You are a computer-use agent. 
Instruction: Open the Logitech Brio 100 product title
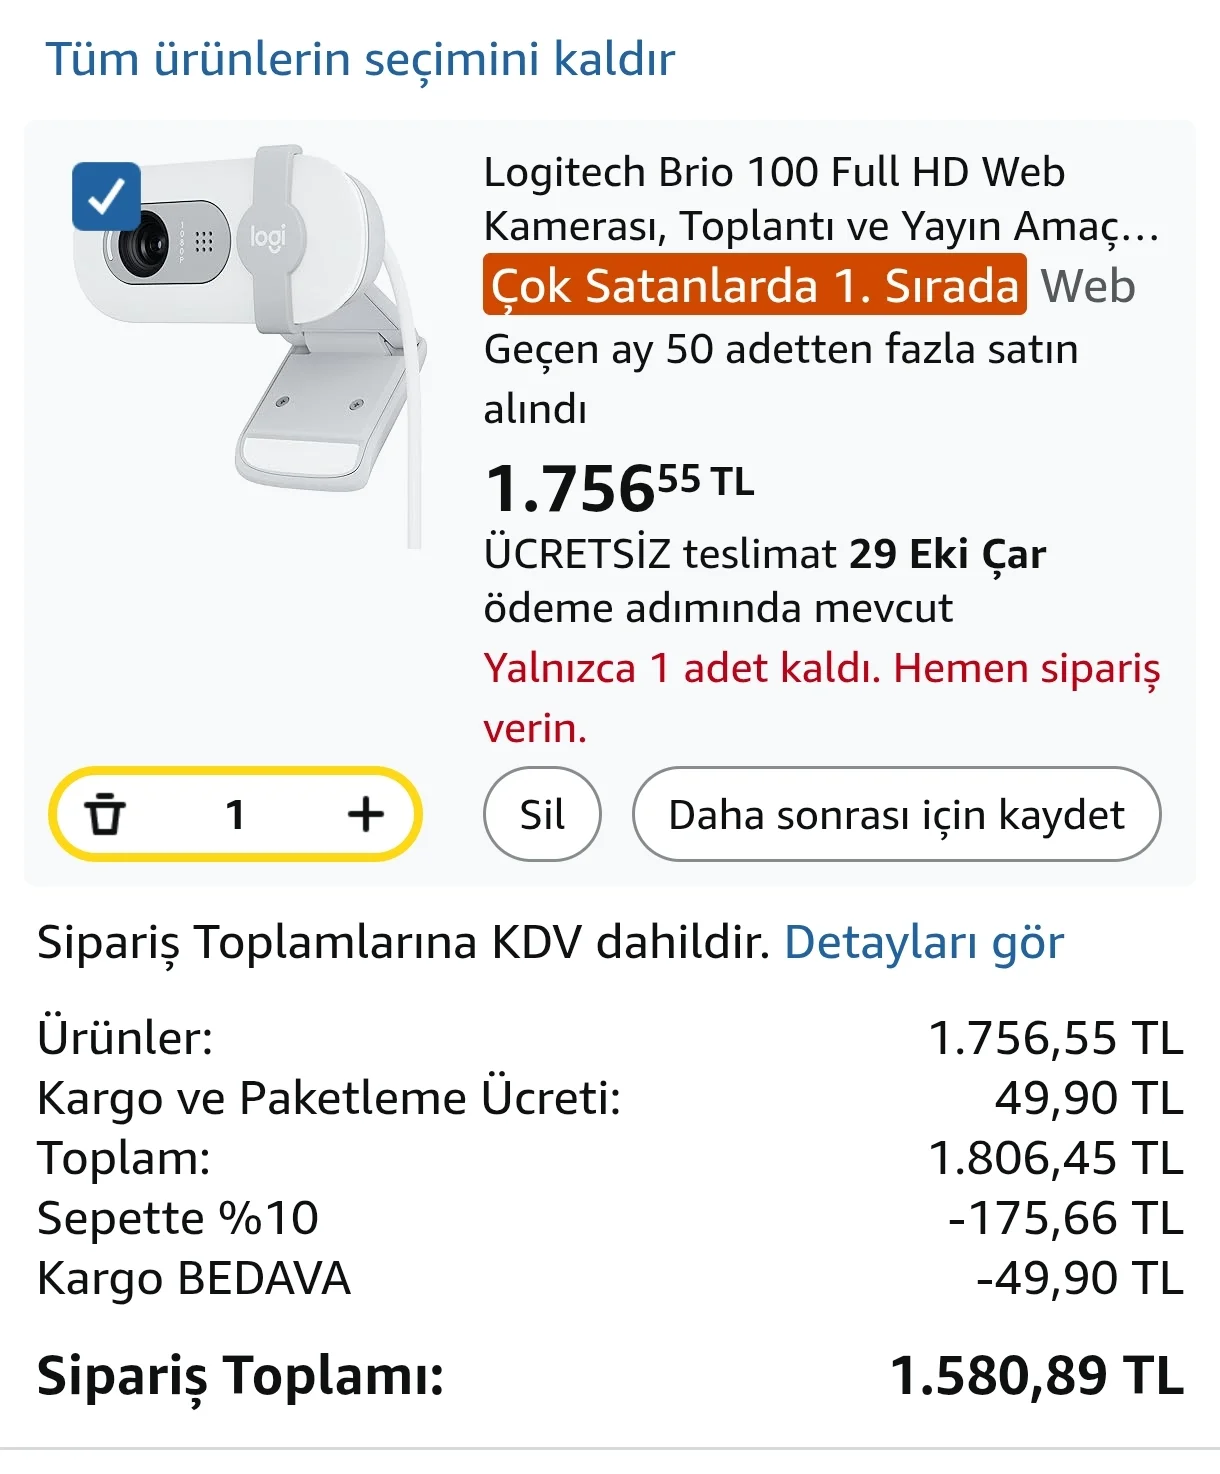tap(820, 199)
